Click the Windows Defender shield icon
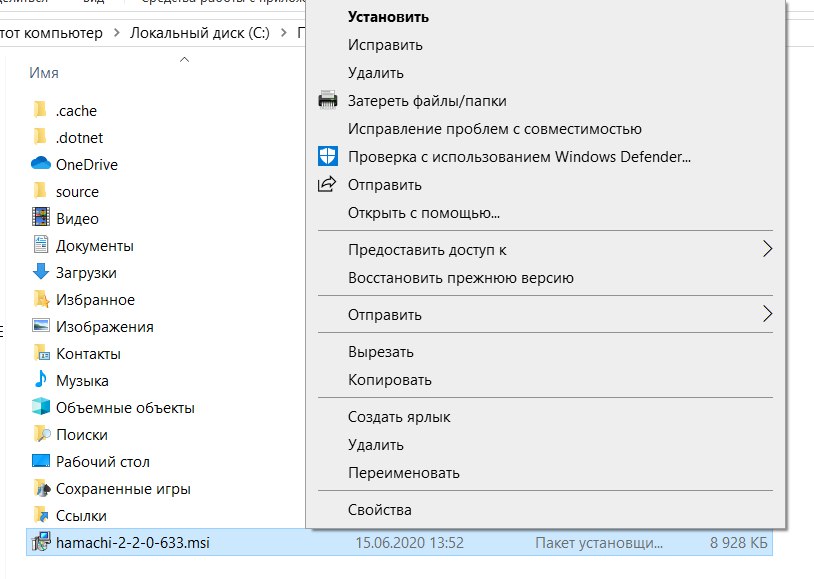The width and height of the screenshot is (814, 579). (x=328, y=156)
